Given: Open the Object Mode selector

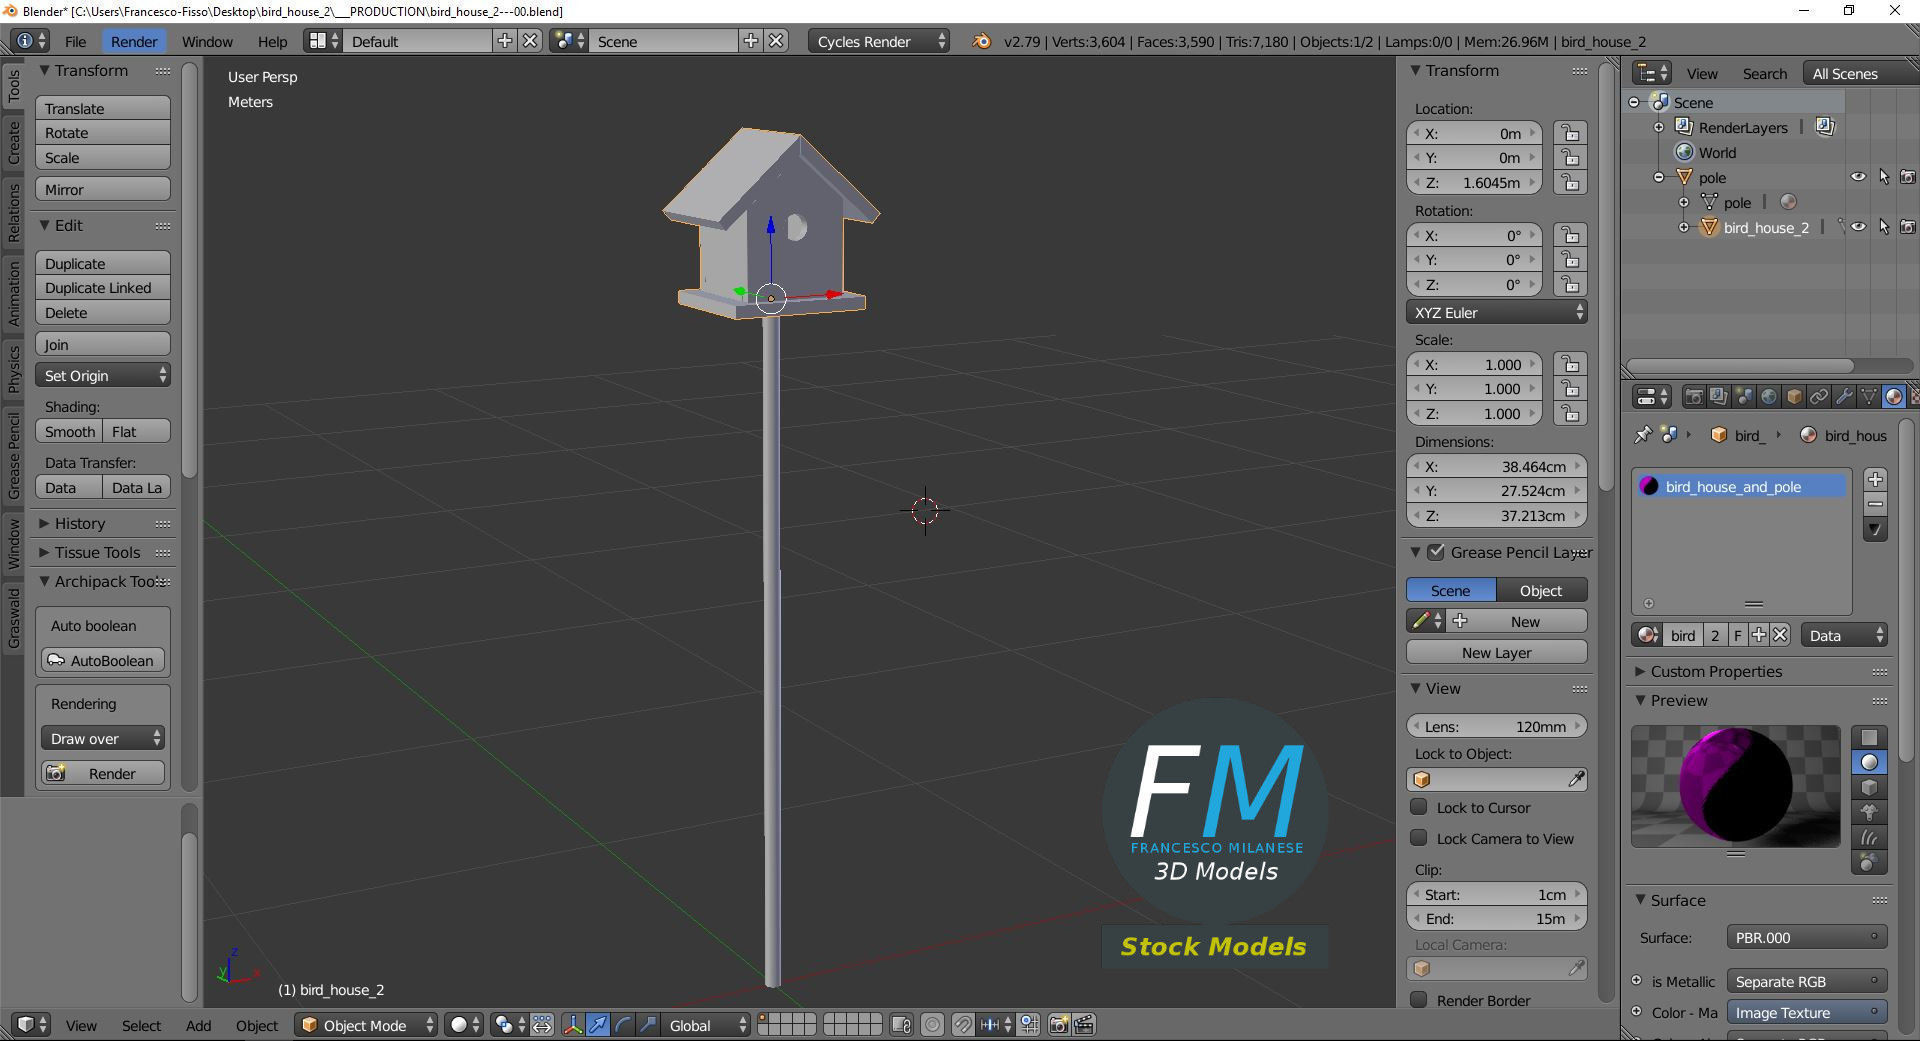Looking at the screenshot, I should (x=366, y=1025).
